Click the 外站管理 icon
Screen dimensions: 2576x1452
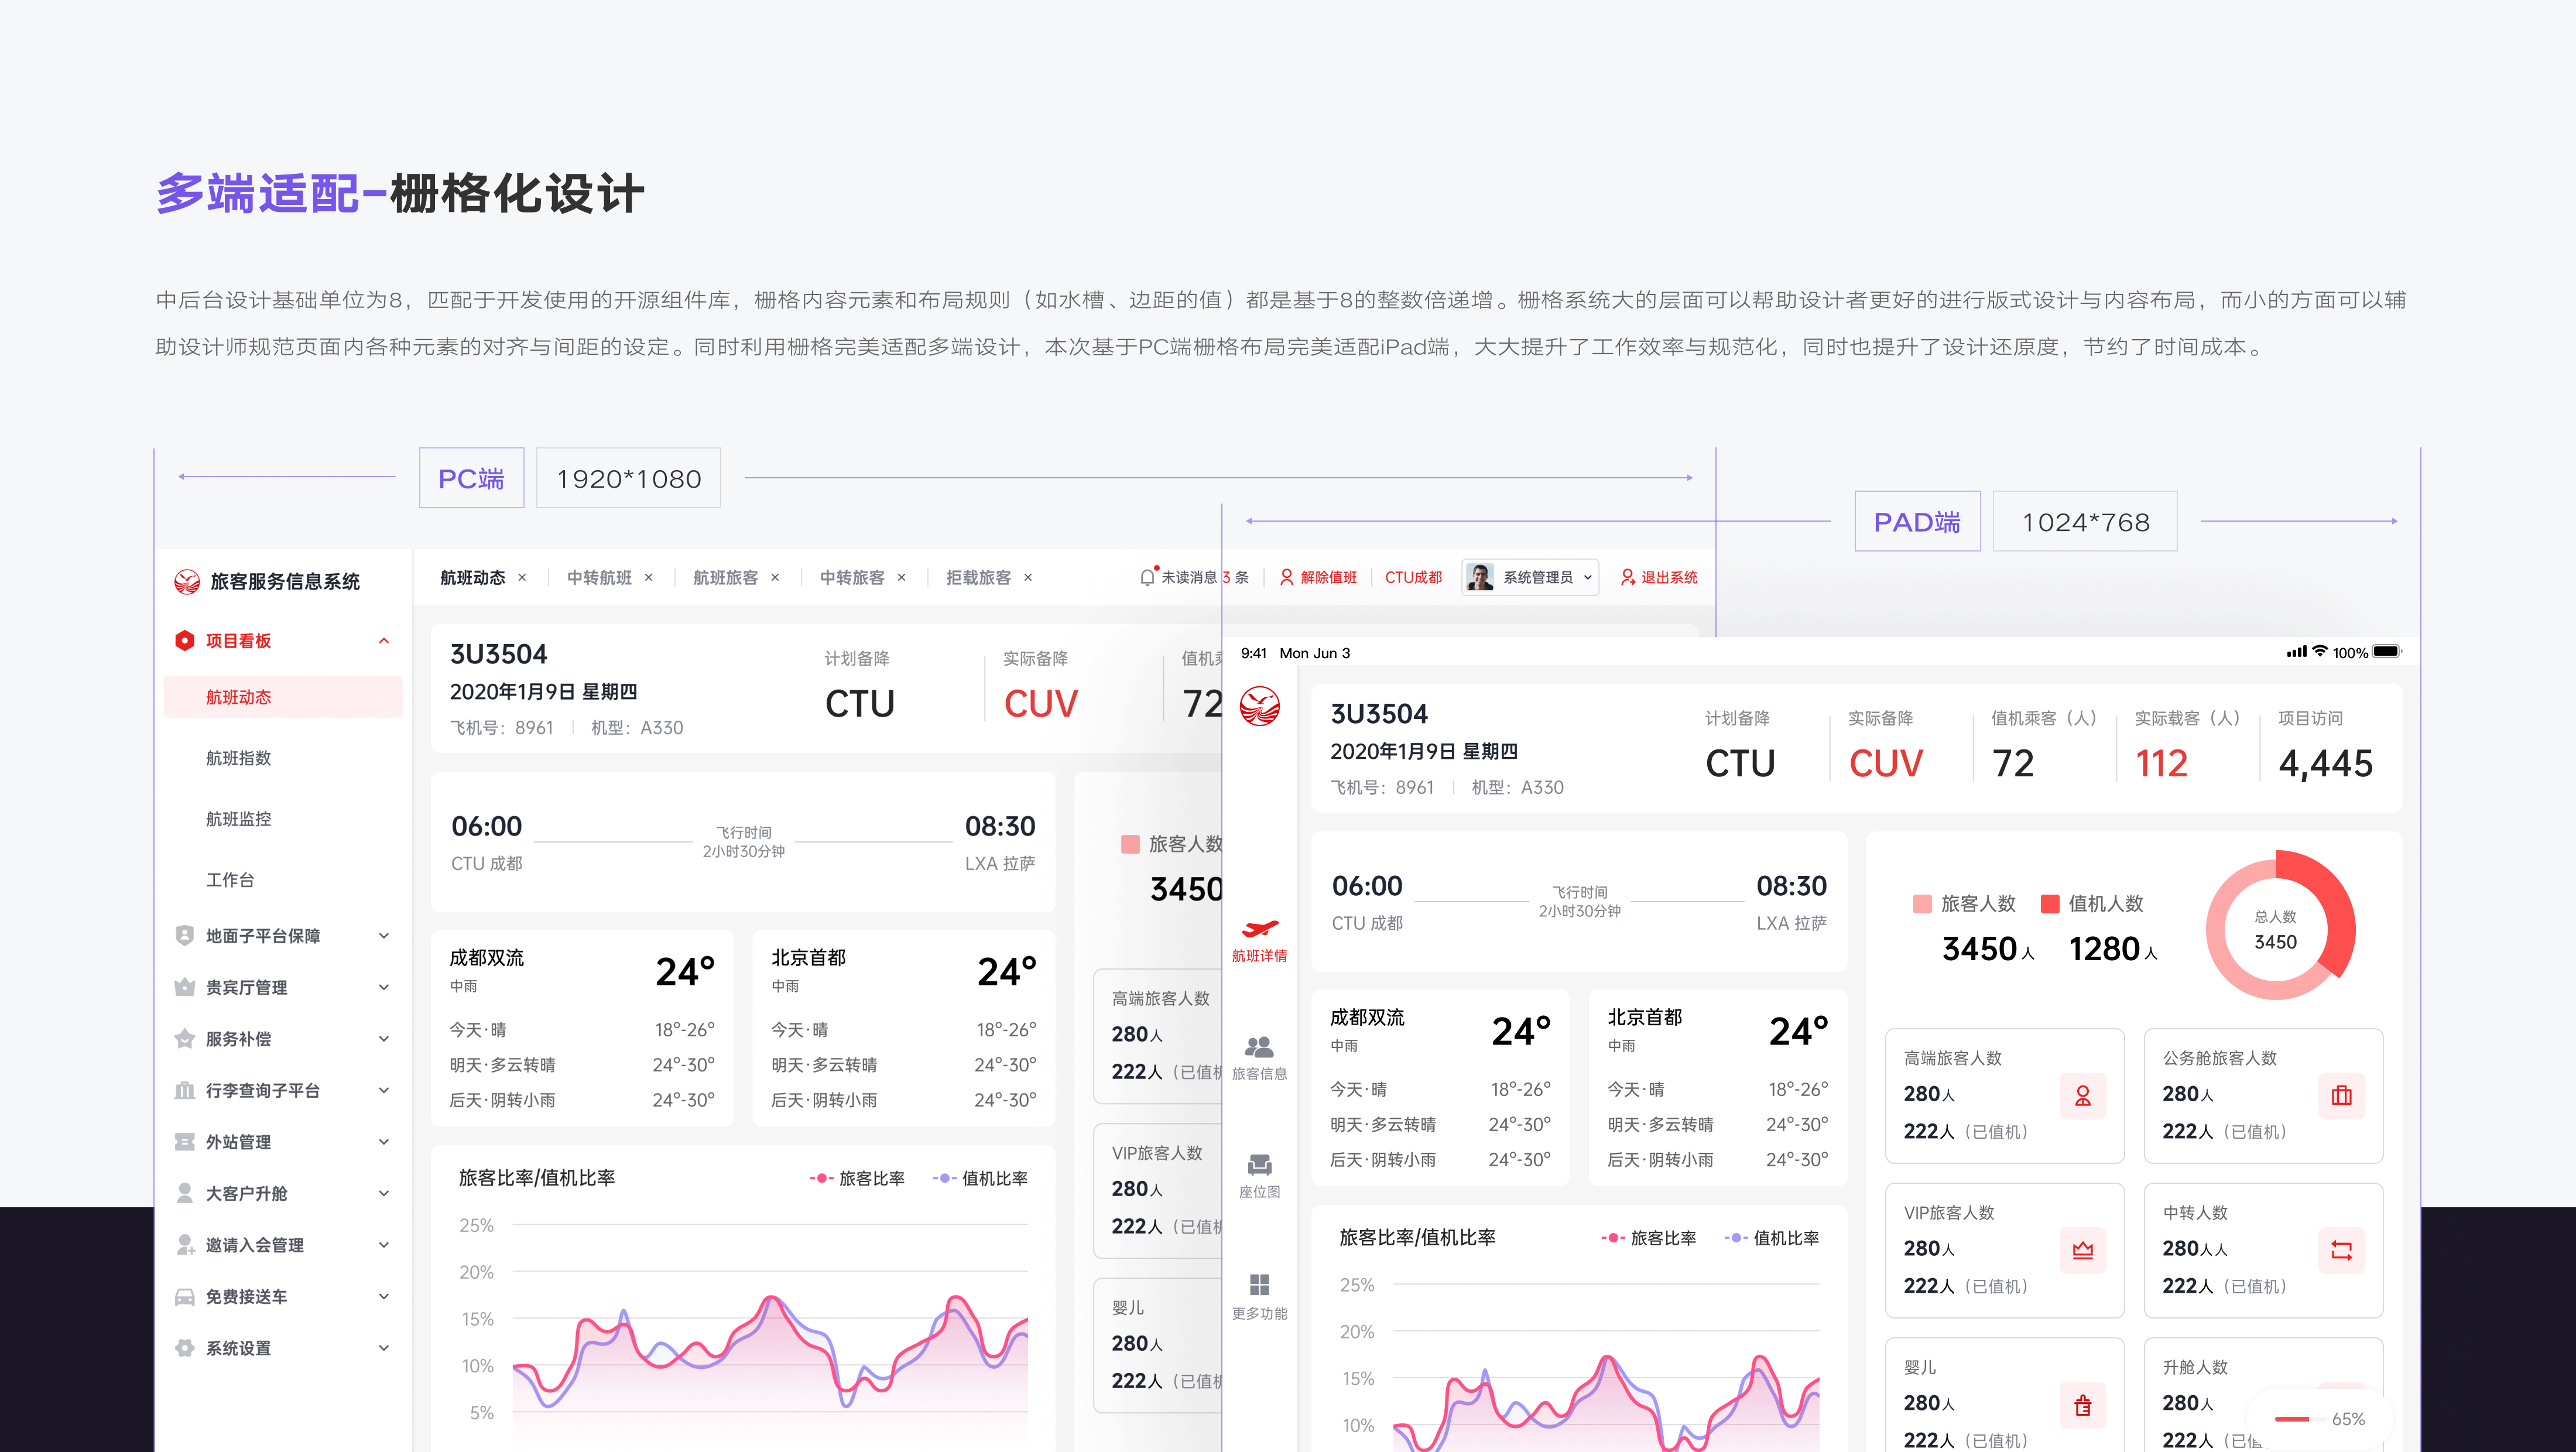point(184,1142)
